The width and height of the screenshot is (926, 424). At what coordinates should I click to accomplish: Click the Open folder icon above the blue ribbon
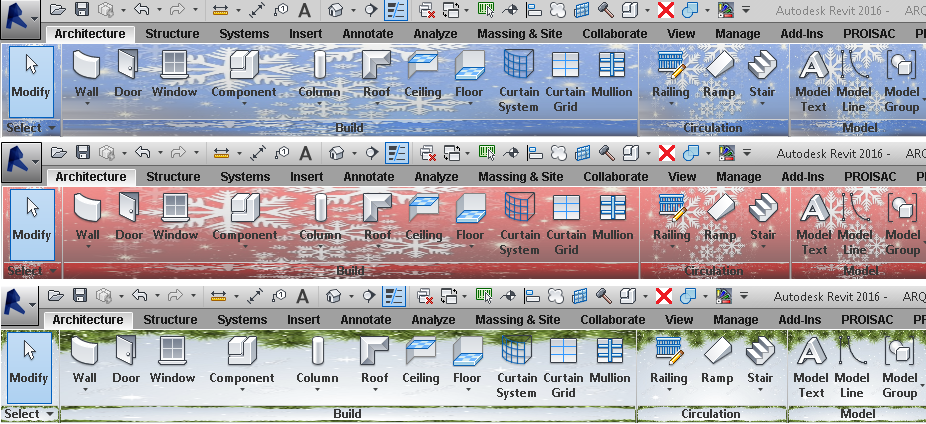57,9
